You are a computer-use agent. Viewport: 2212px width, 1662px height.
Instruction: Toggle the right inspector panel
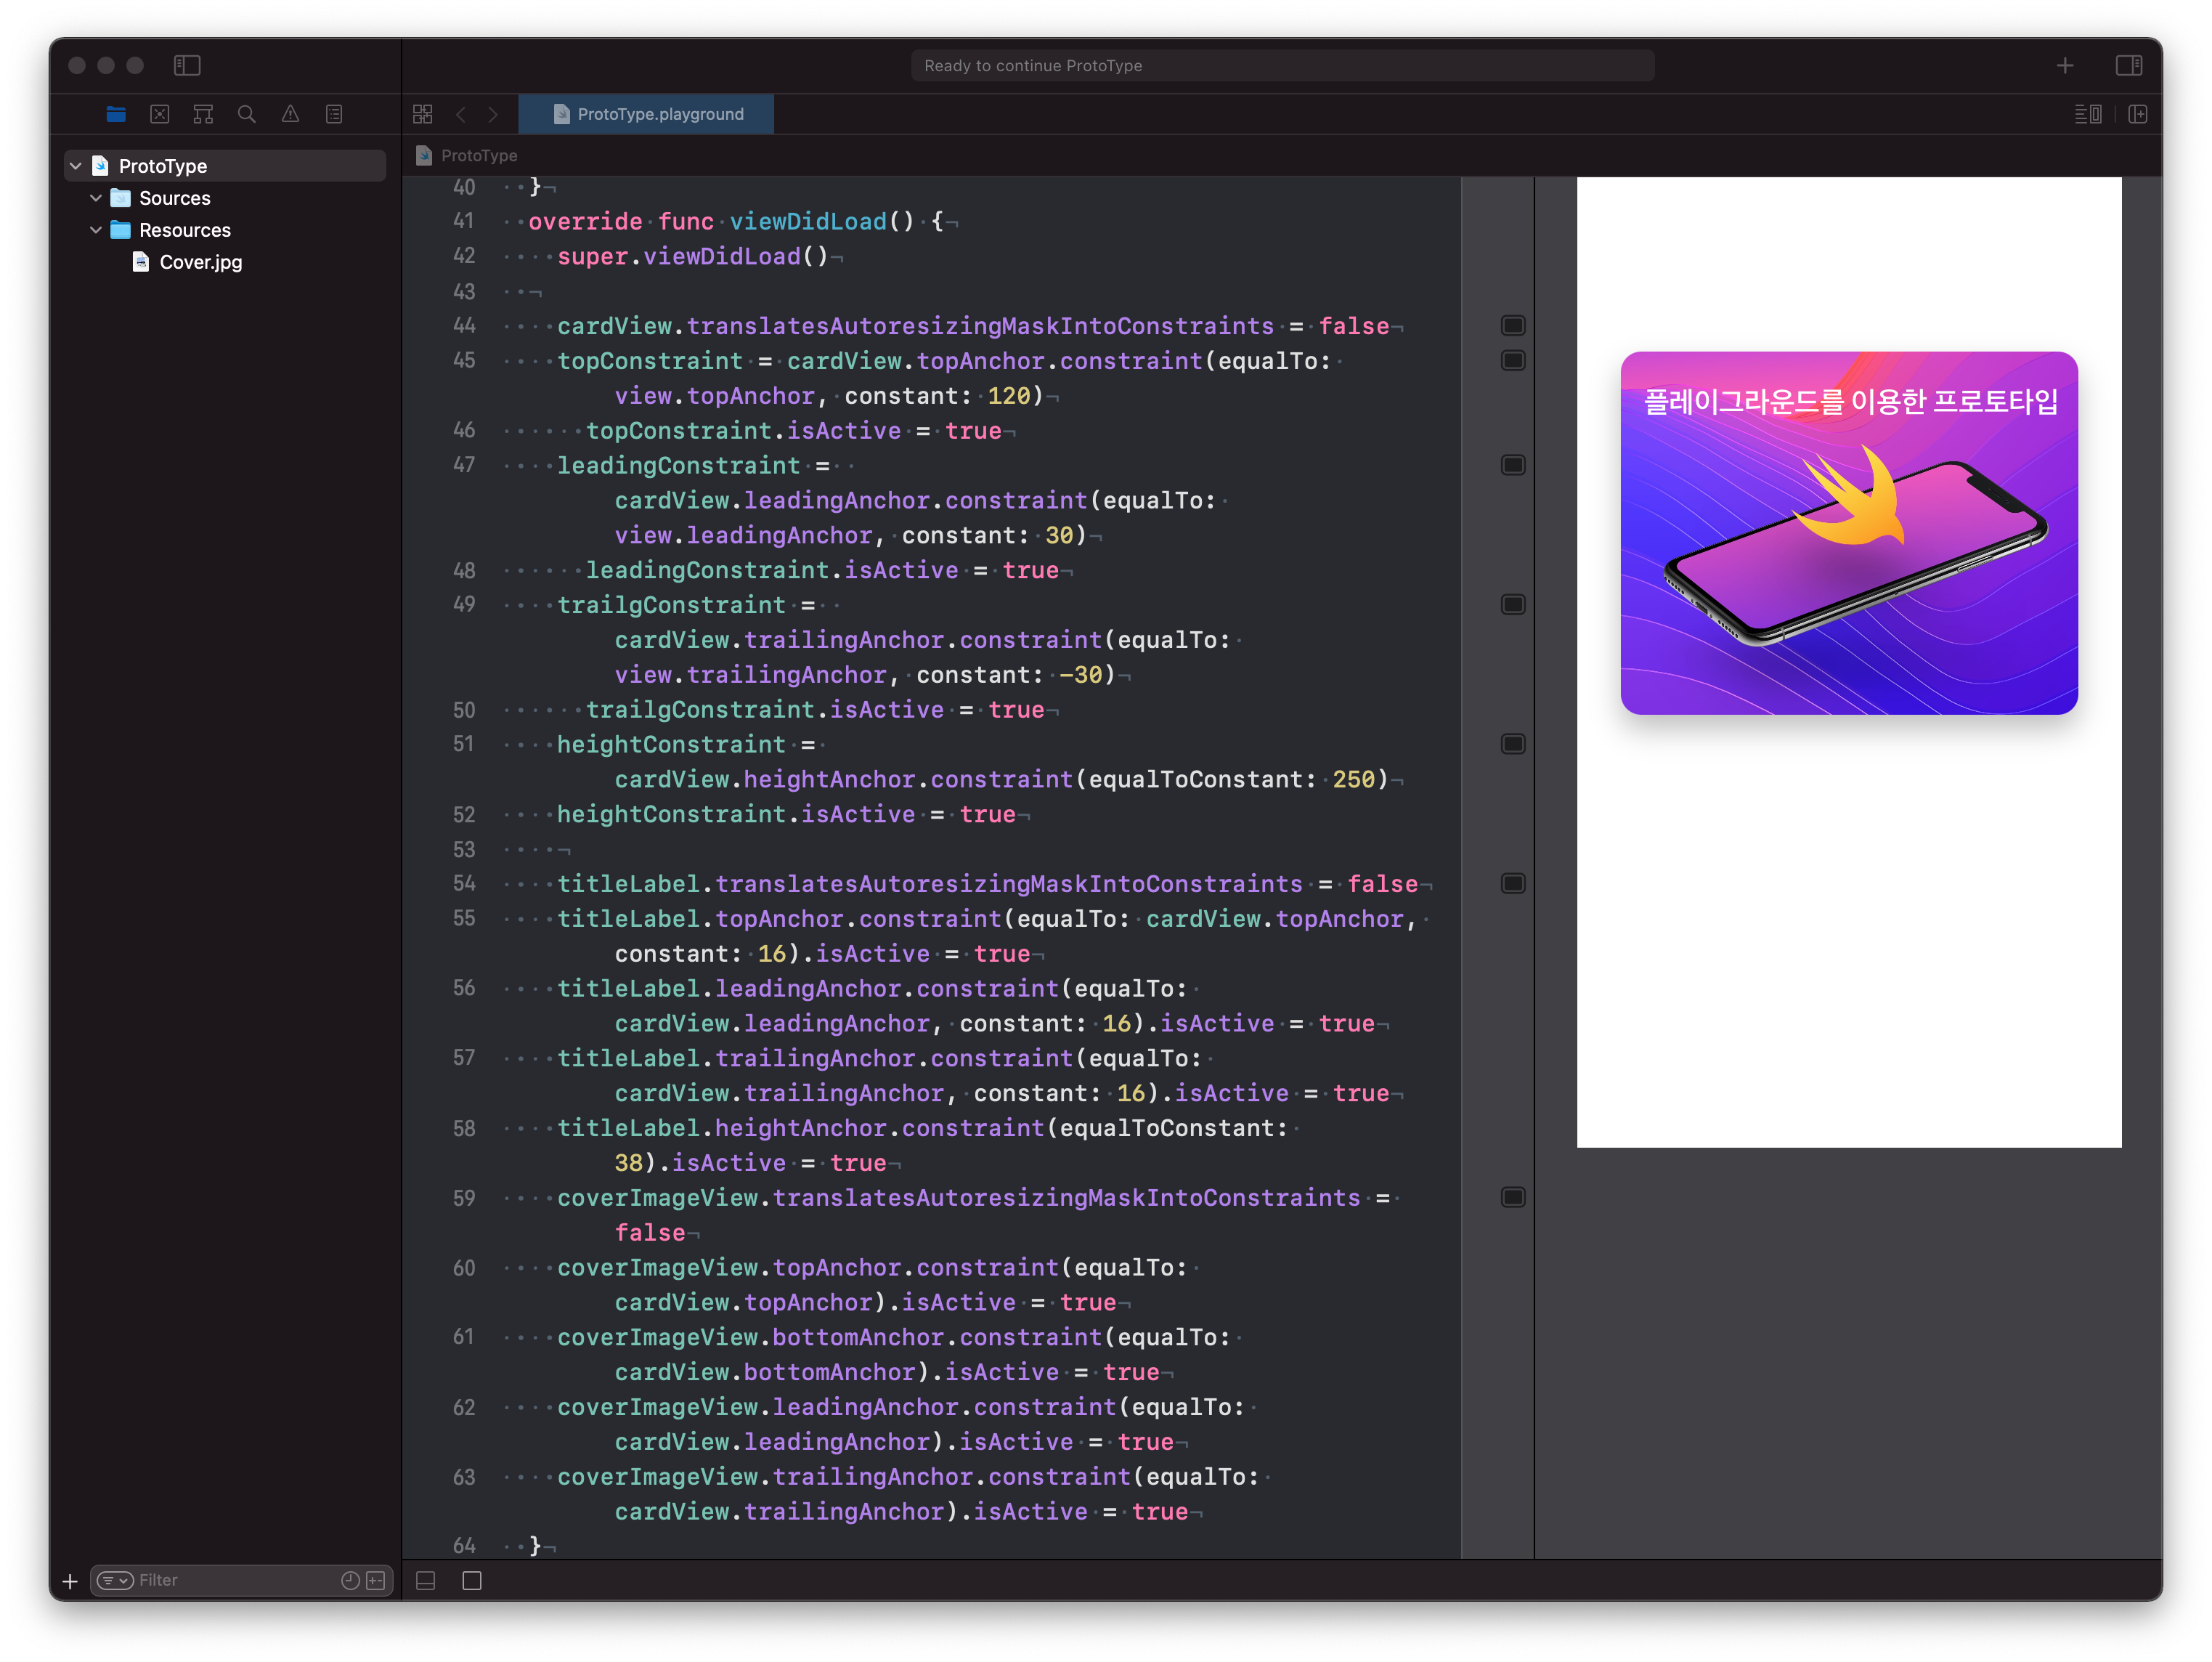(2129, 66)
